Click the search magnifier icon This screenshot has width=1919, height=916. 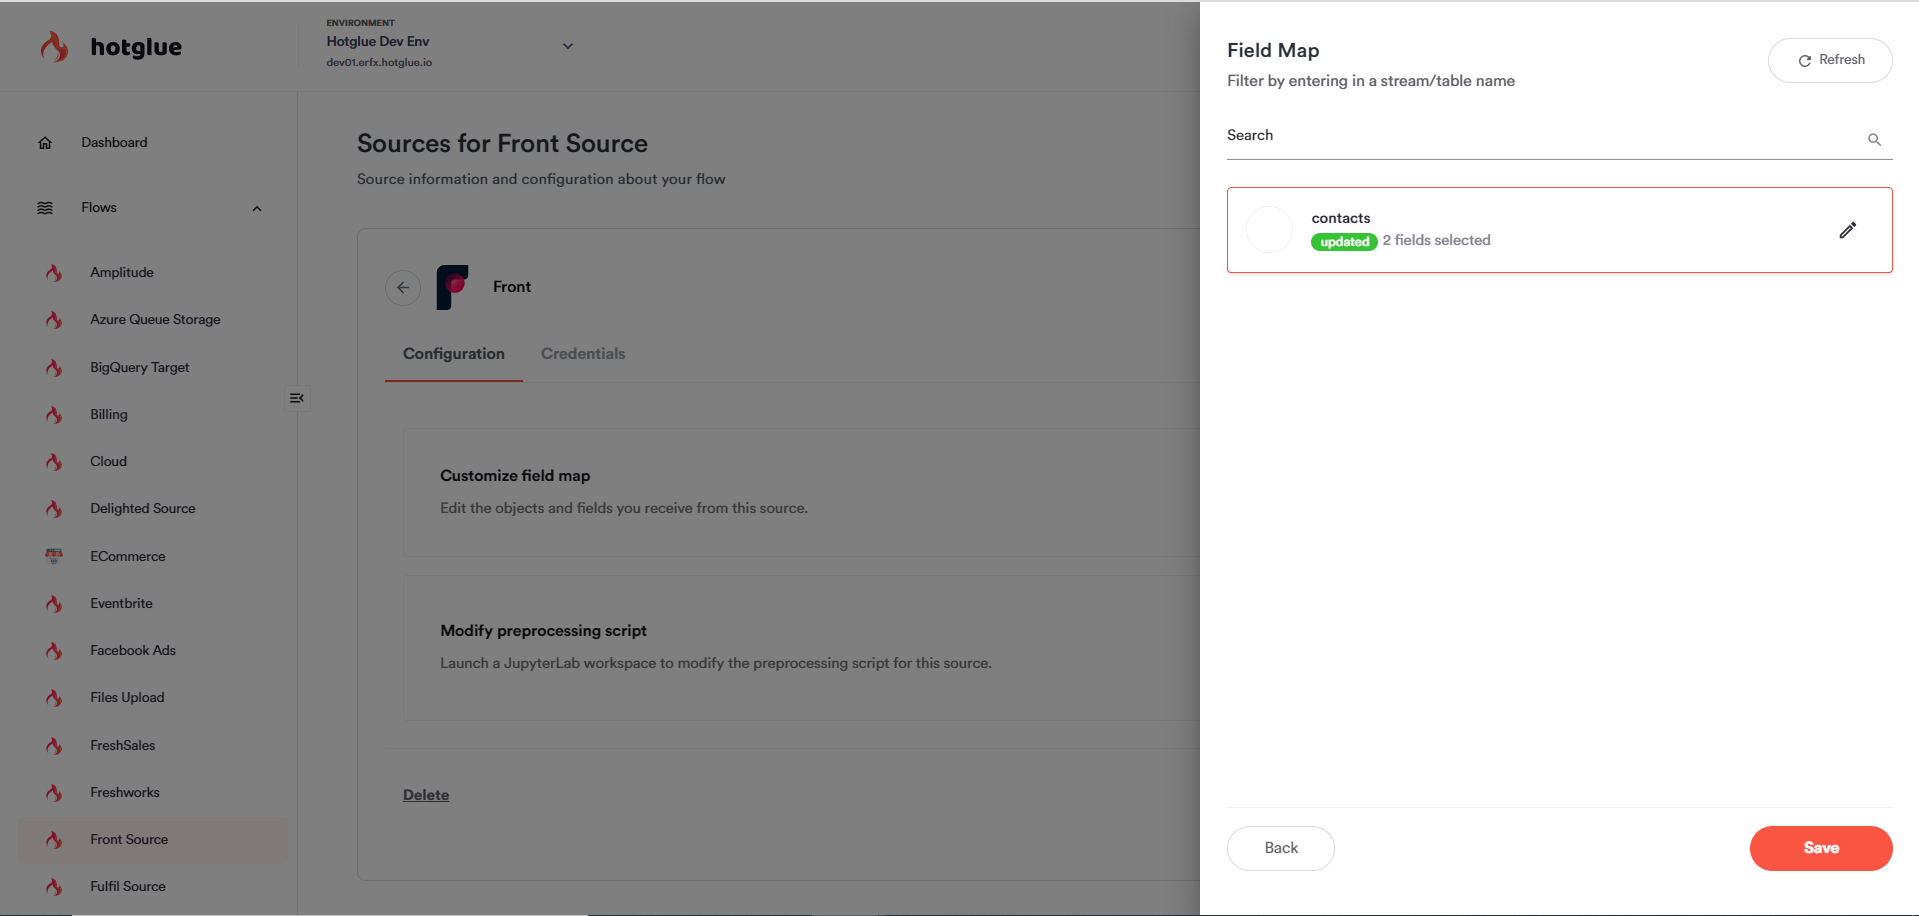coord(1874,140)
